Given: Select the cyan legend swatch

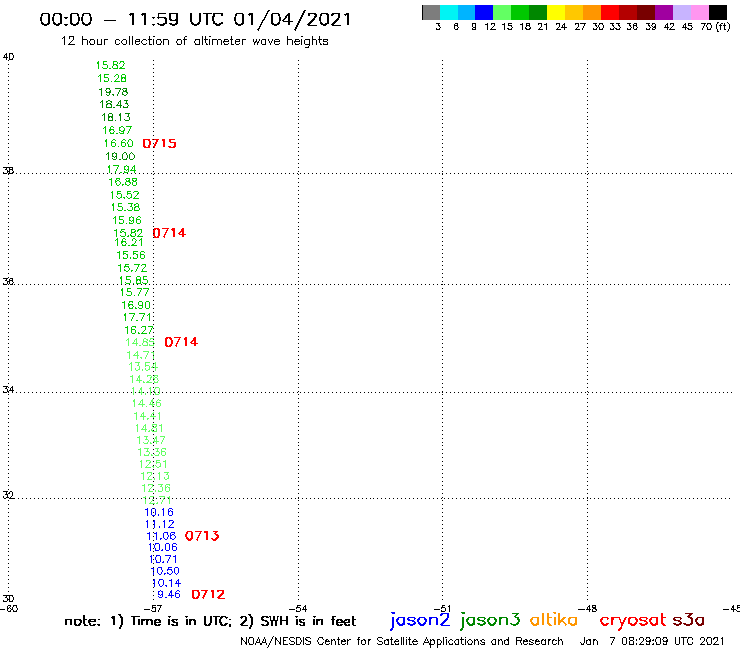Looking at the screenshot, I should coord(449,12).
